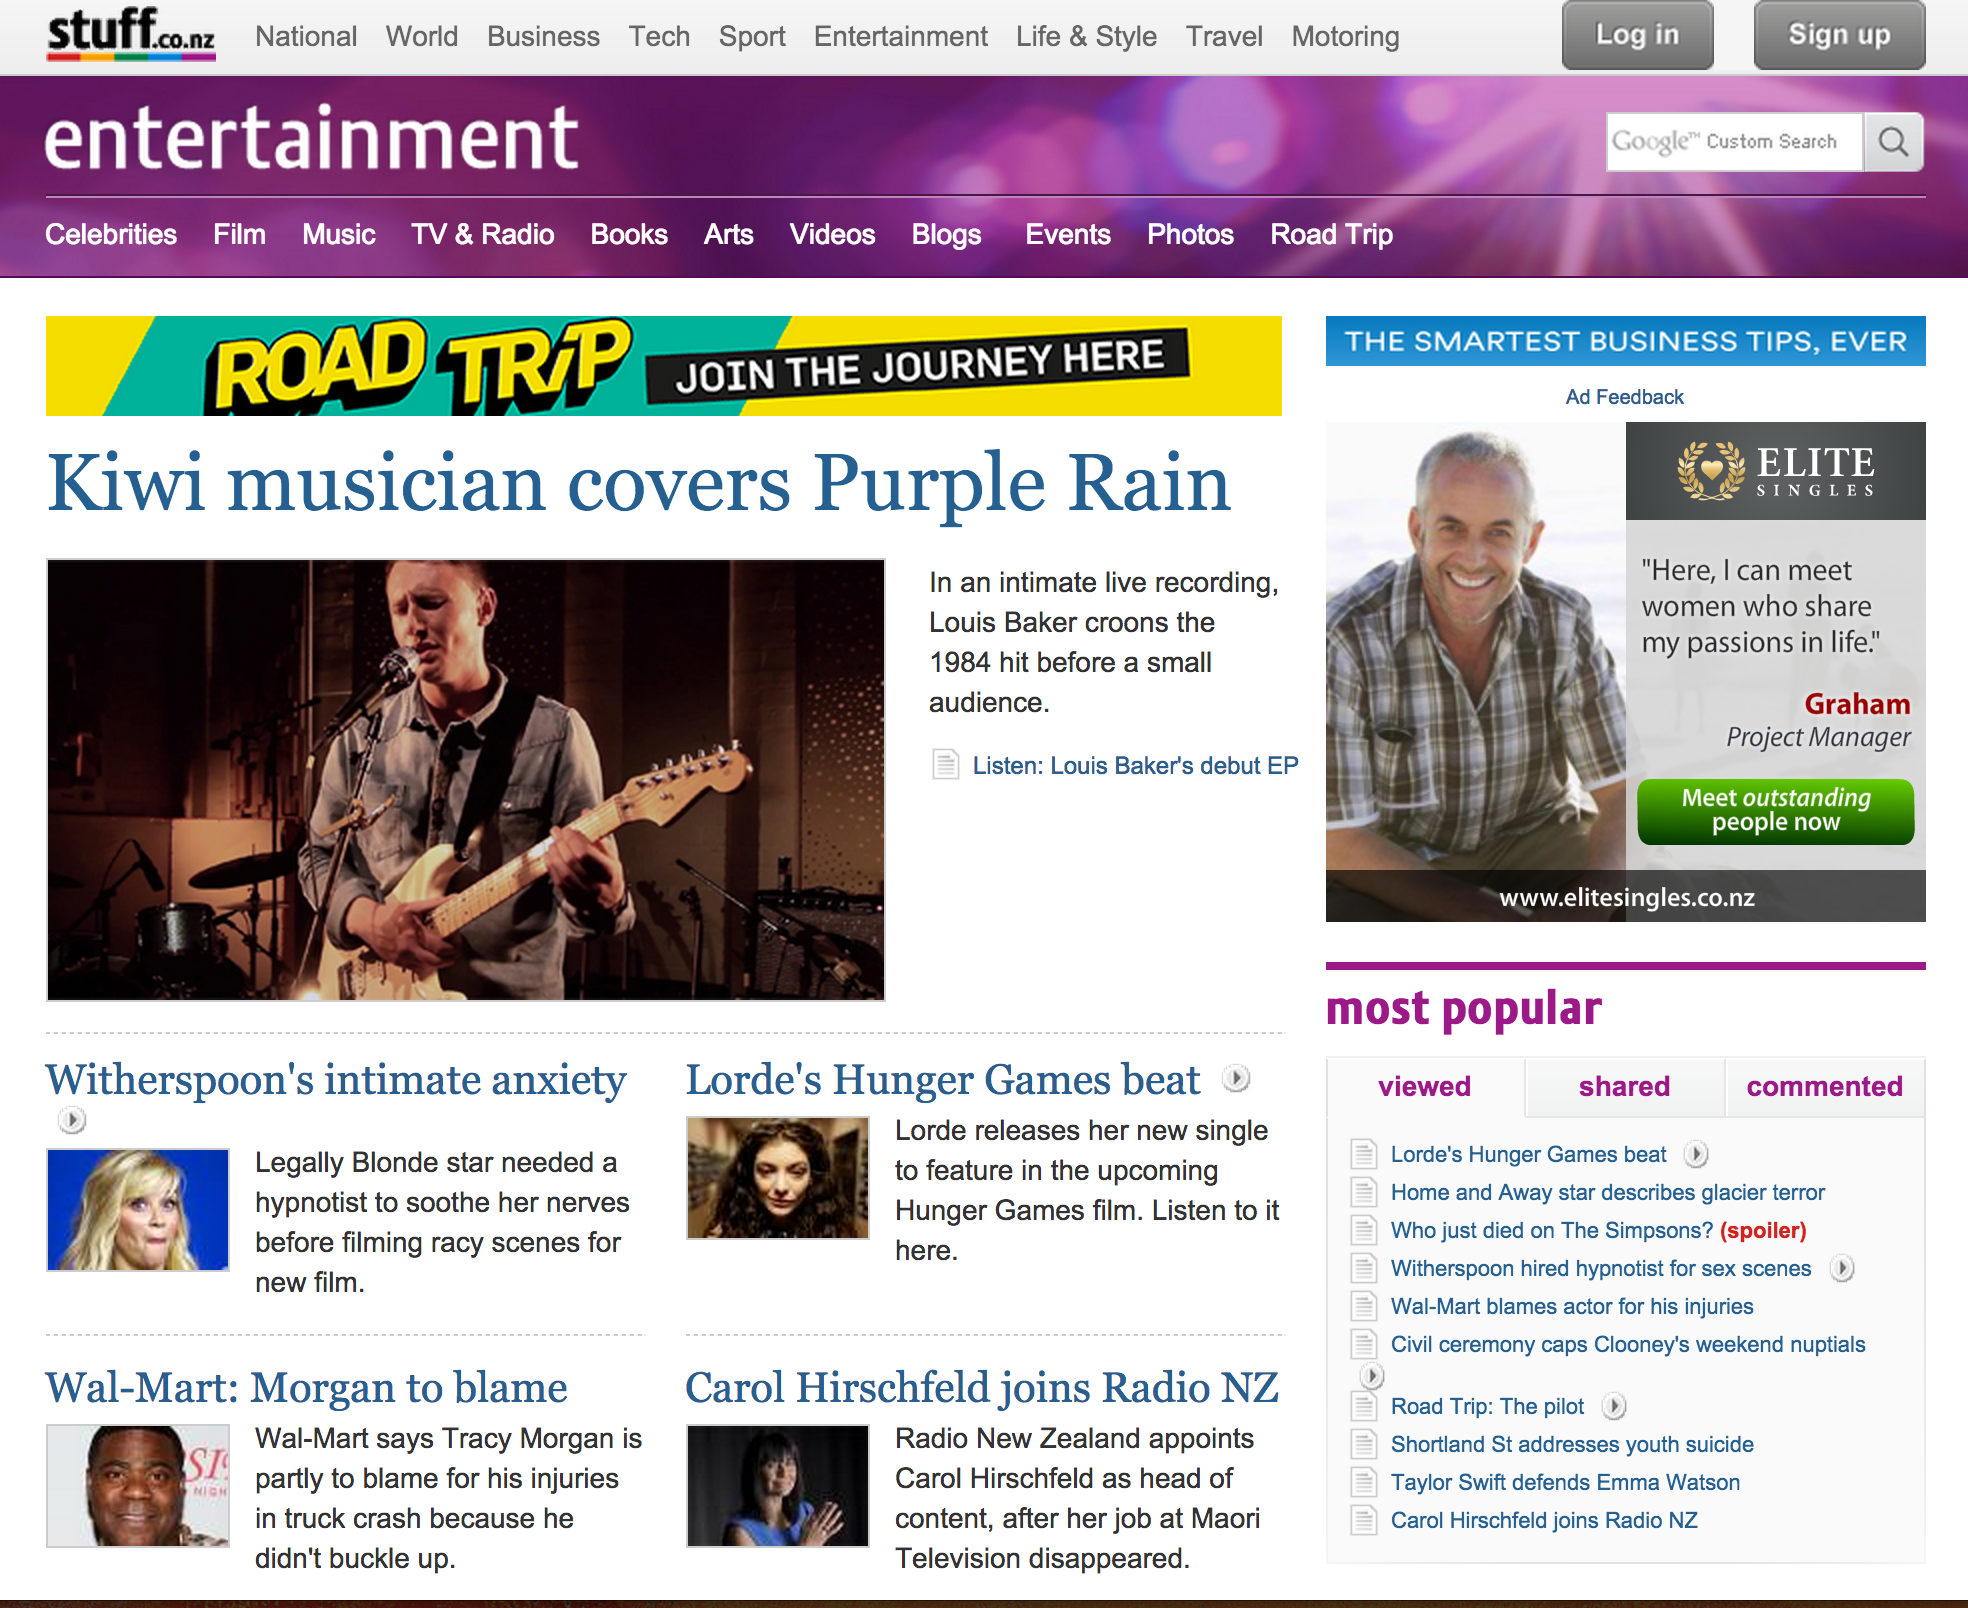Click video icon below Civil ceremony caps Clooney's link
This screenshot has width=1968, height=1608.
click(1371, 1376)
